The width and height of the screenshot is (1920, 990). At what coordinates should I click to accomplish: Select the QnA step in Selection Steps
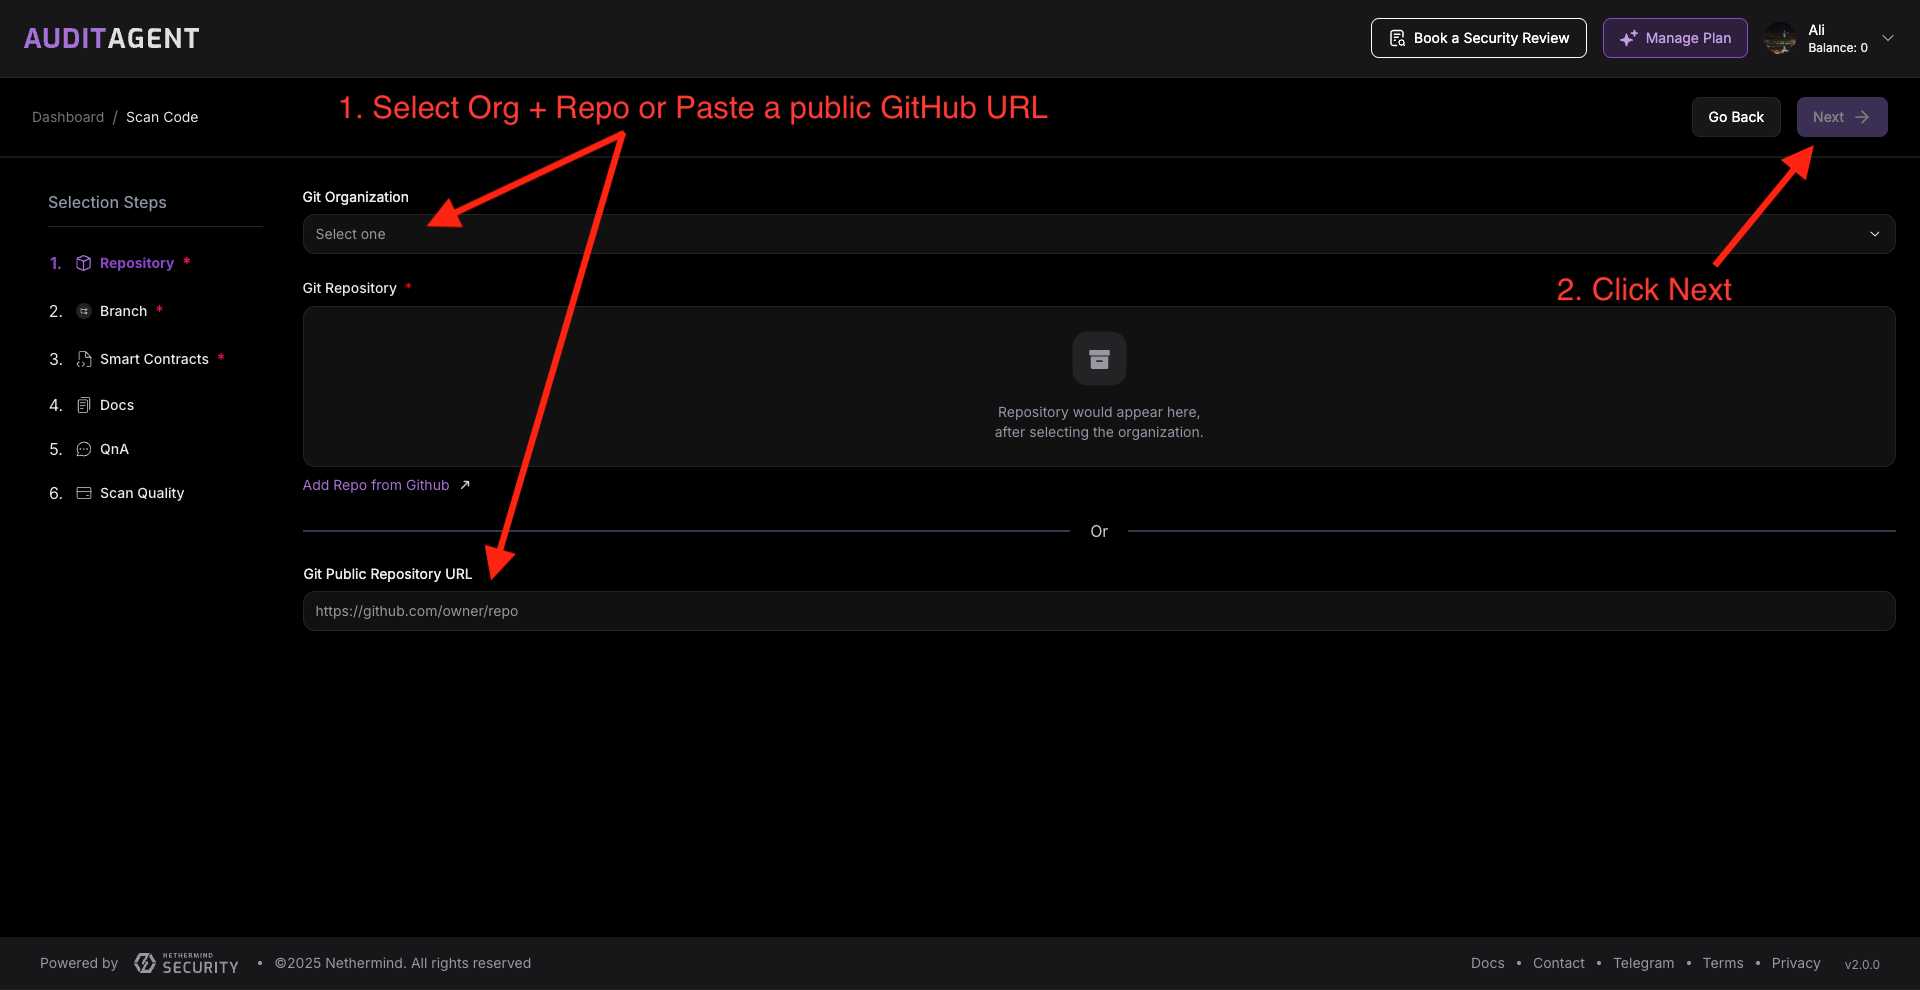(114, 448)
